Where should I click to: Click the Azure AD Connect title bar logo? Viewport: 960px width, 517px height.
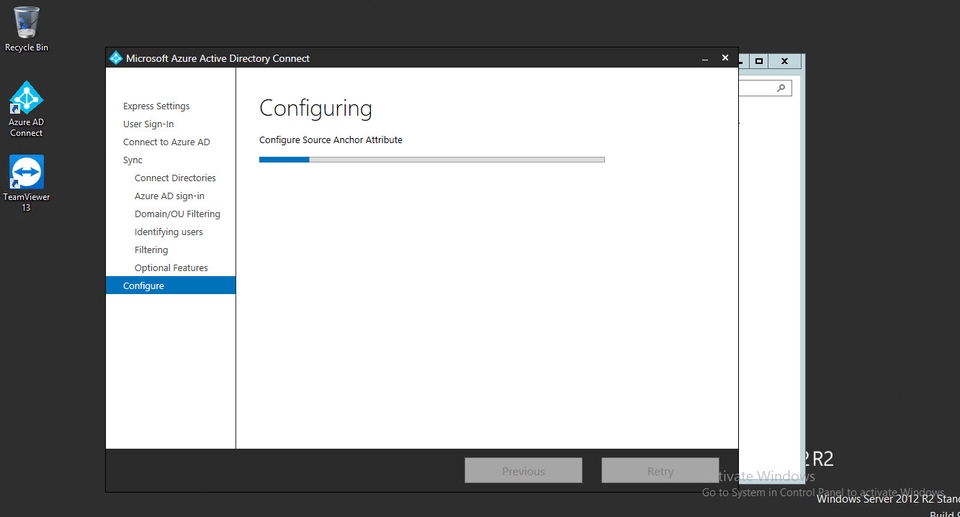tap(116, 58)
